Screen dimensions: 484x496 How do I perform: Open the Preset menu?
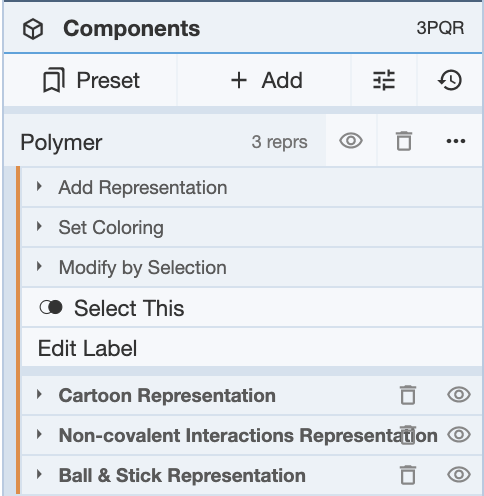[x=91, y=80]
